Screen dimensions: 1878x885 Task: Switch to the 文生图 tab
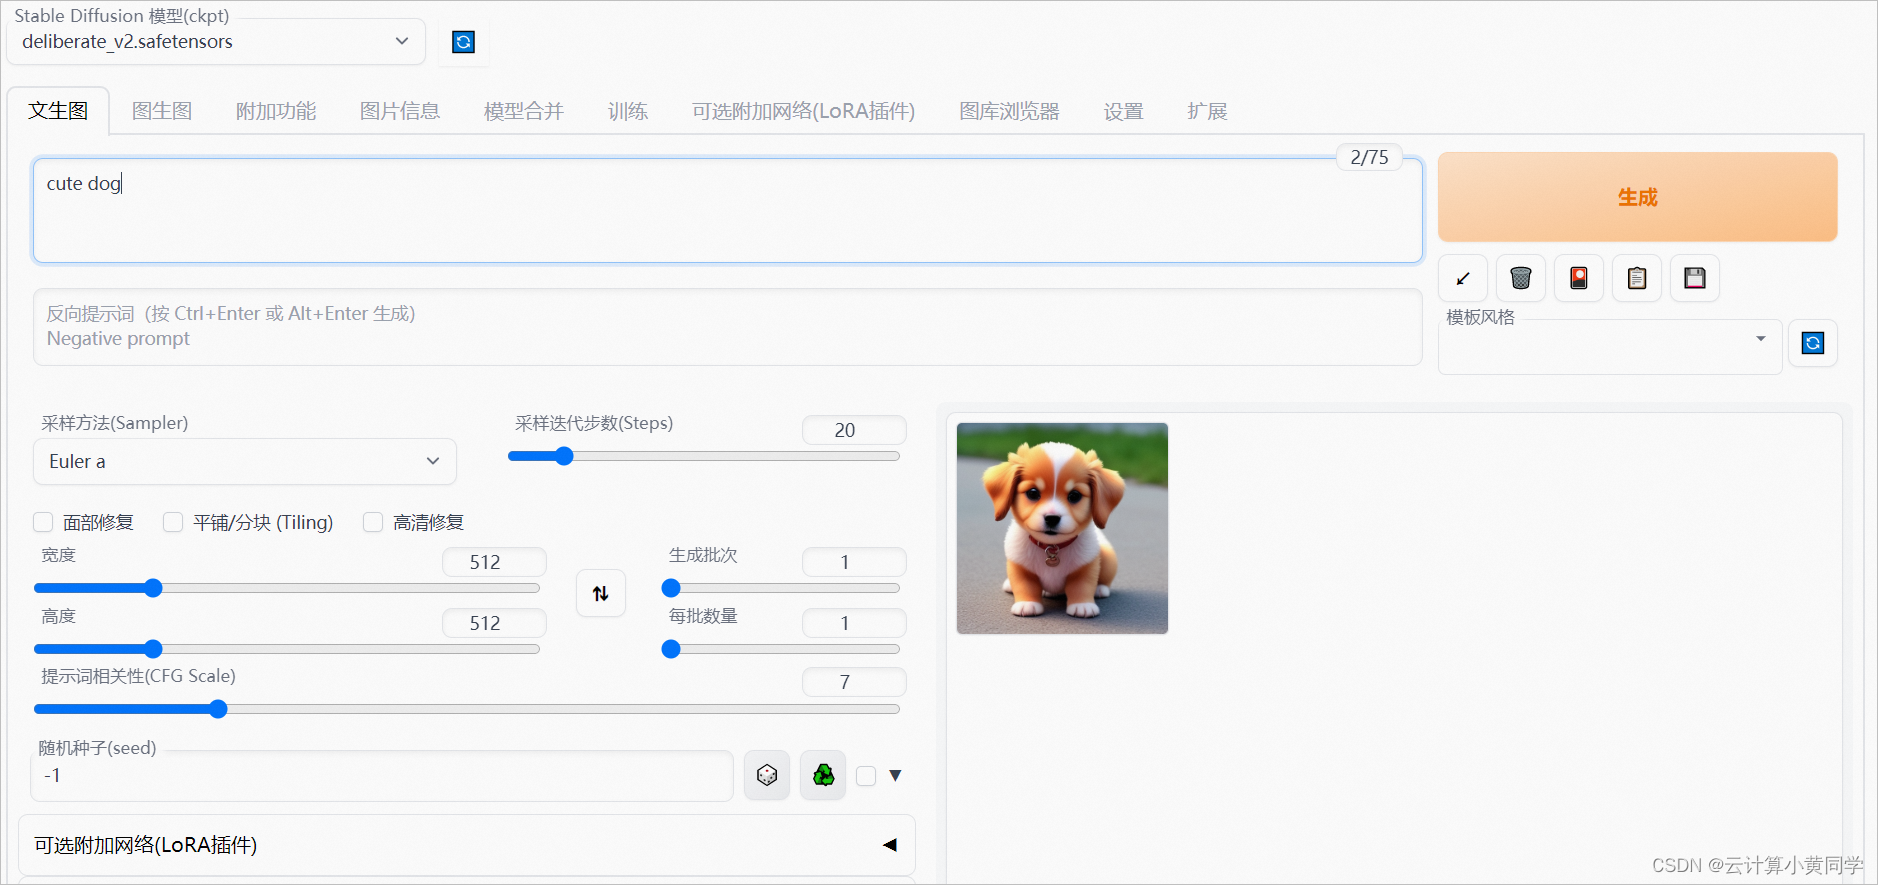click(x=58, y=111)
